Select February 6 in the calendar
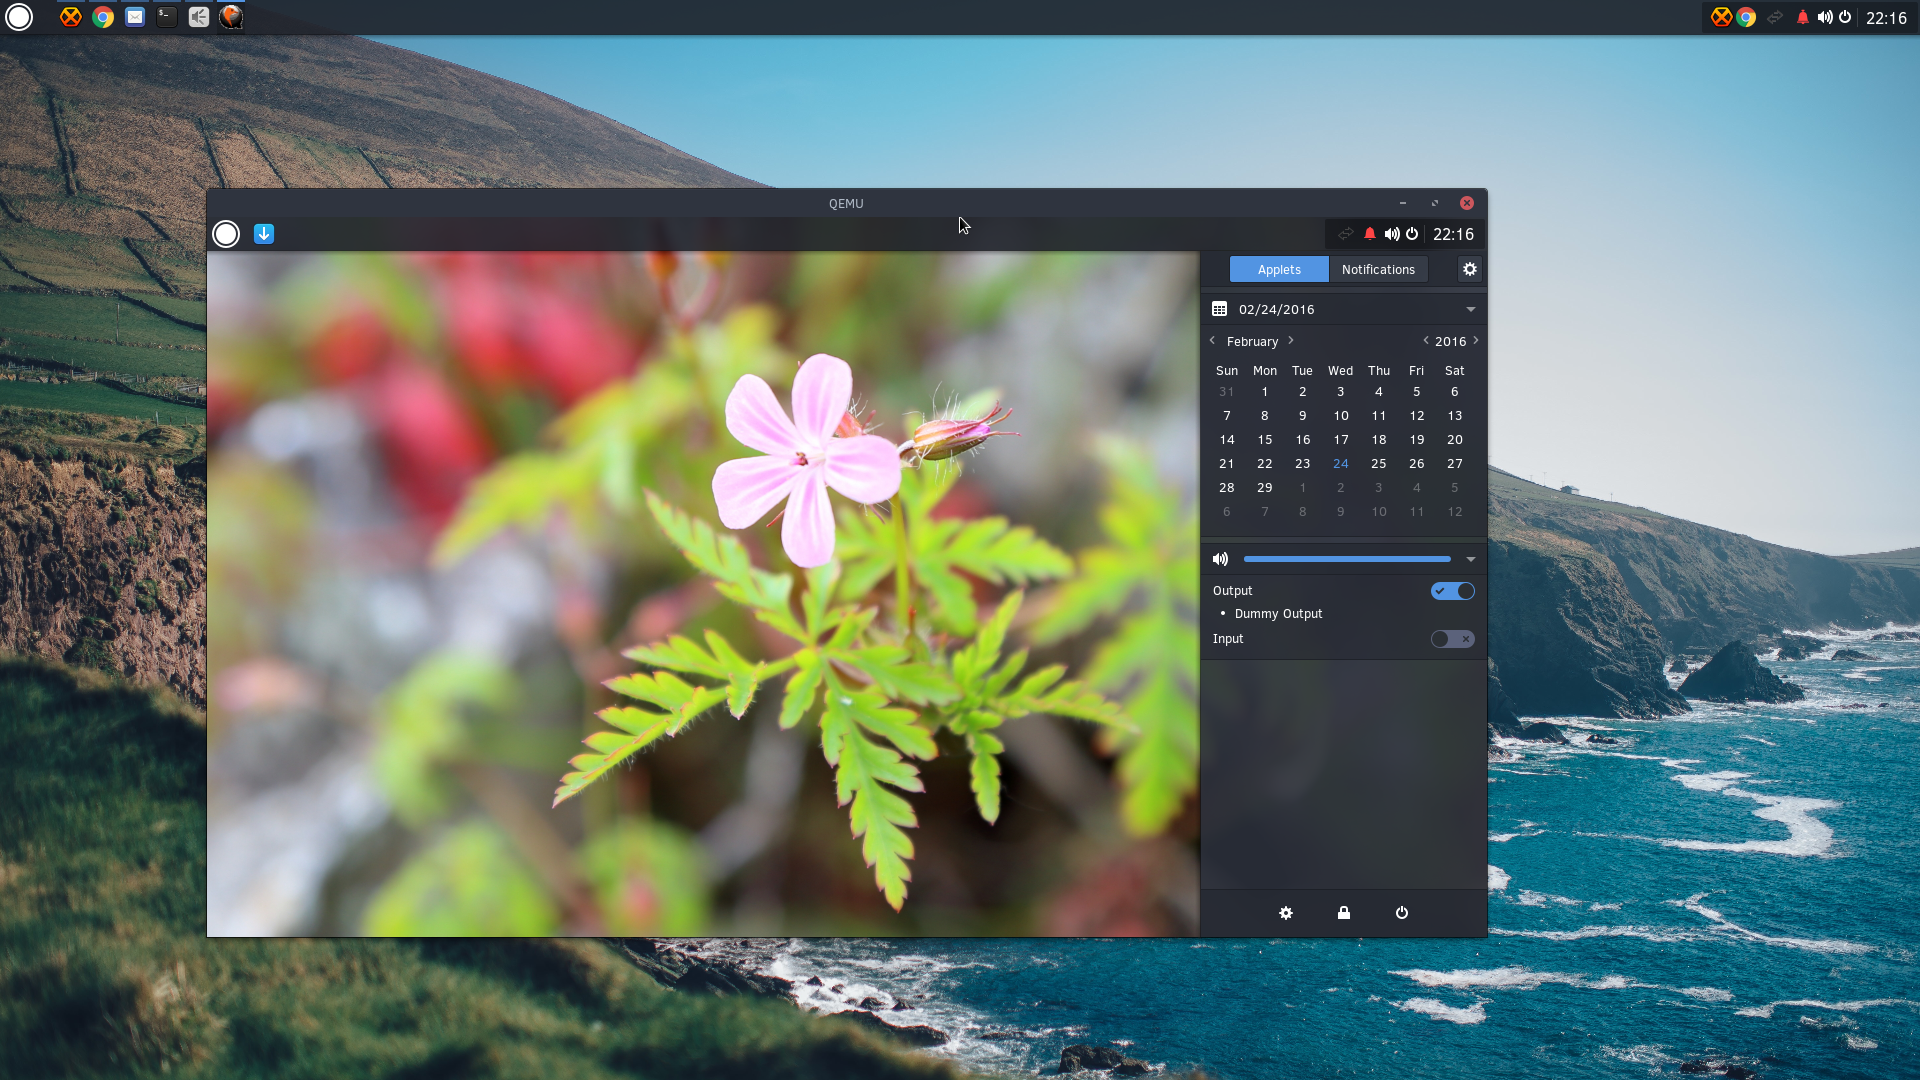Screen dimensions: 1920x1080 coord(1455,392)
